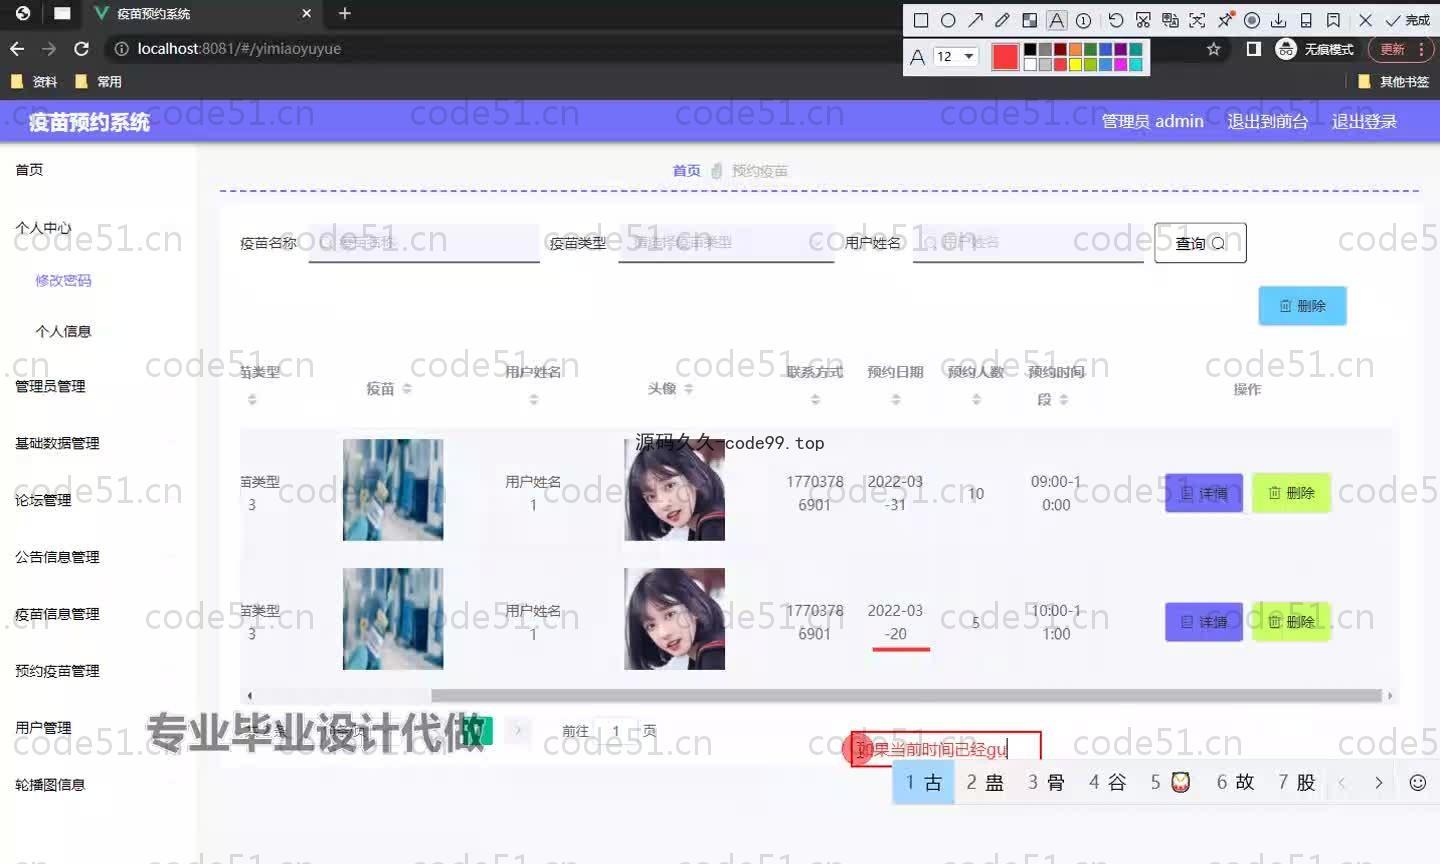The height and width of the screenshot is (864, 1440).
Task: Open 个人信息 in the sidebar
Action: [63, 331]
